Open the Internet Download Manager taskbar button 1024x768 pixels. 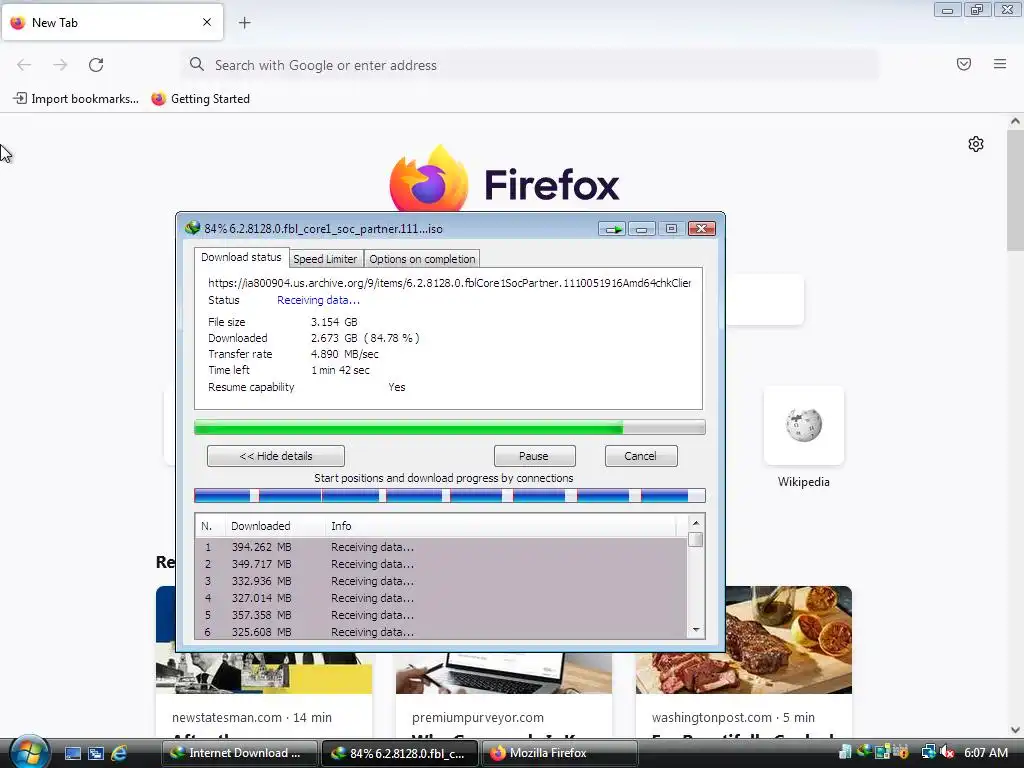(x=239, y=753)
